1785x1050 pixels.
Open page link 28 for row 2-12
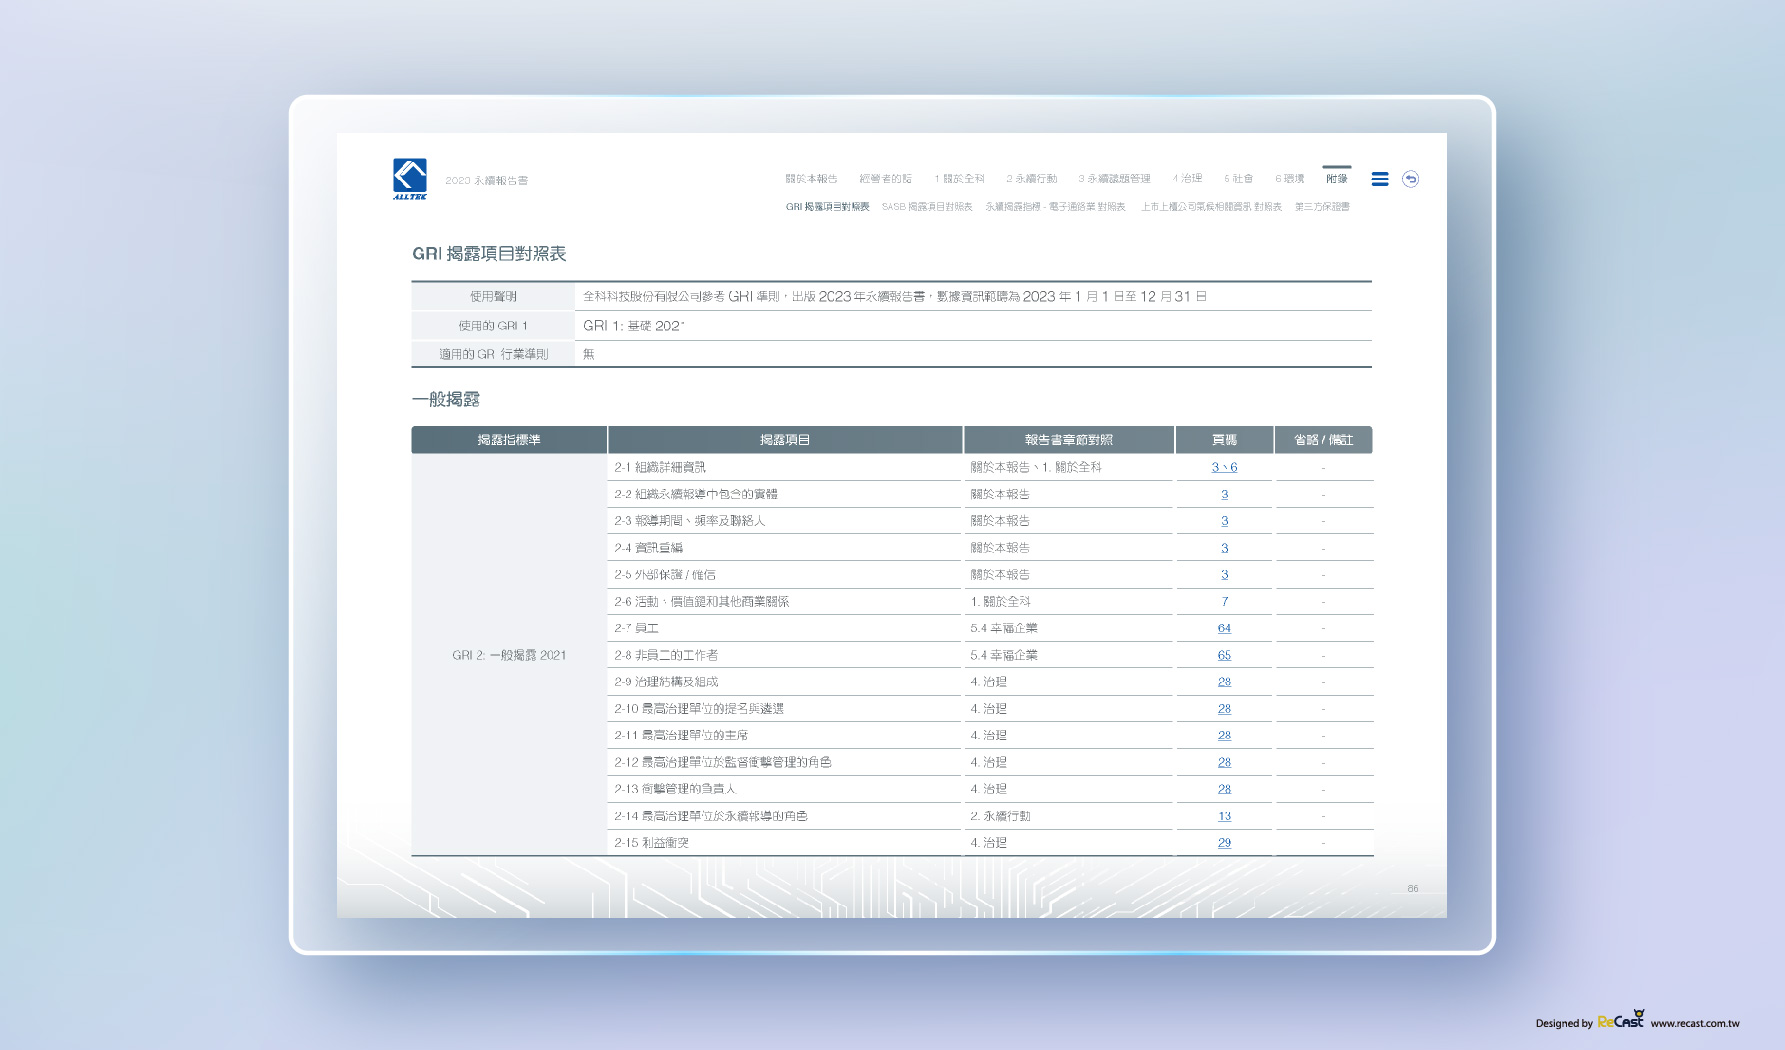1224,762
